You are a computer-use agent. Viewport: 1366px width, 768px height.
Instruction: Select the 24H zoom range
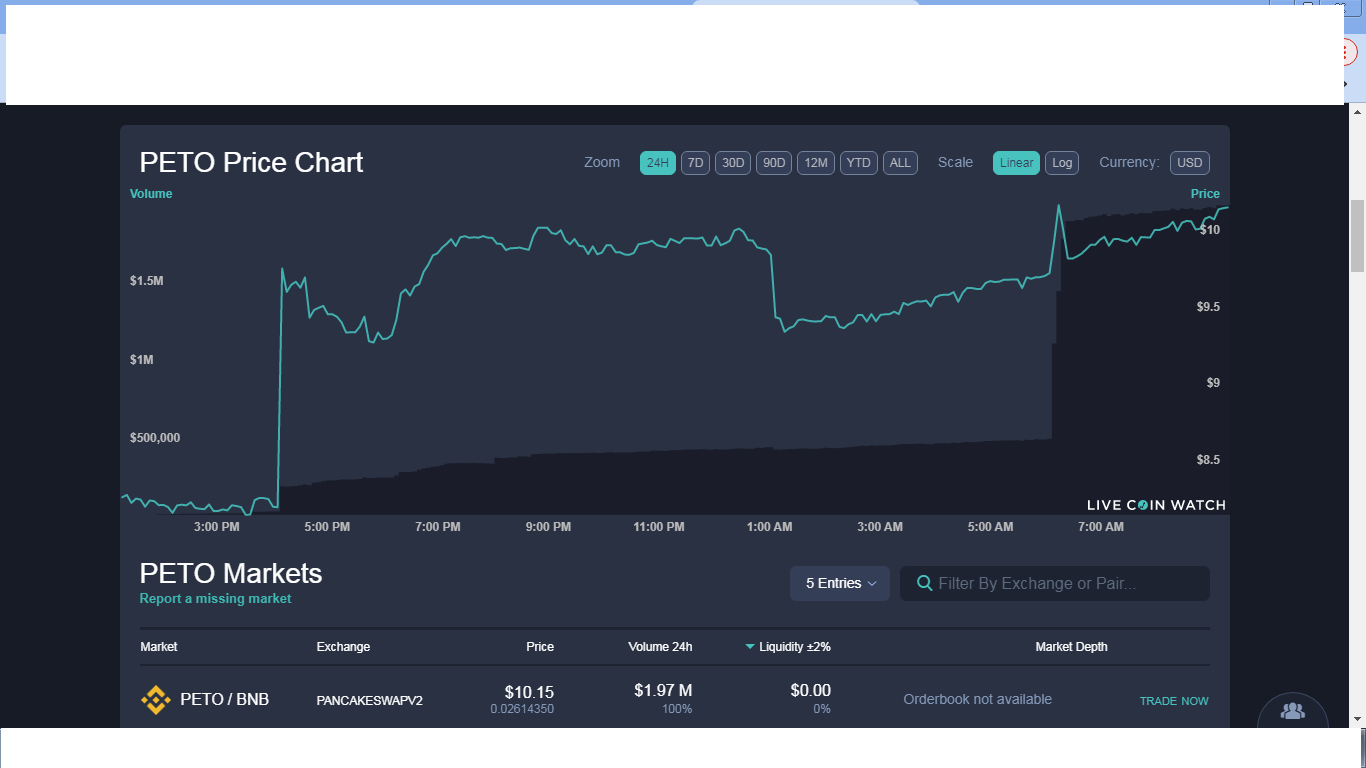click(658, 163)
